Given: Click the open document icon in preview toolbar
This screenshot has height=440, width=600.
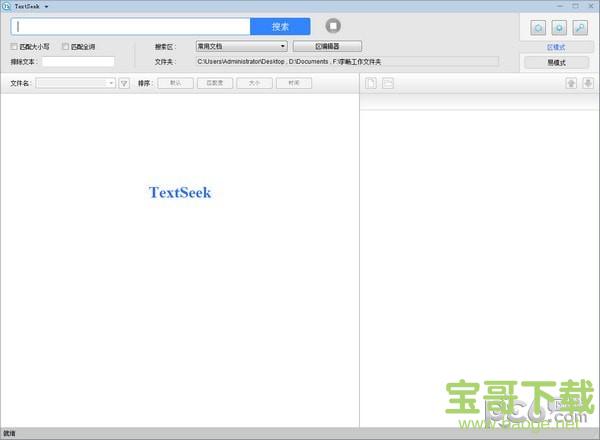Looking at the screenshot, I should coord(371,83).
